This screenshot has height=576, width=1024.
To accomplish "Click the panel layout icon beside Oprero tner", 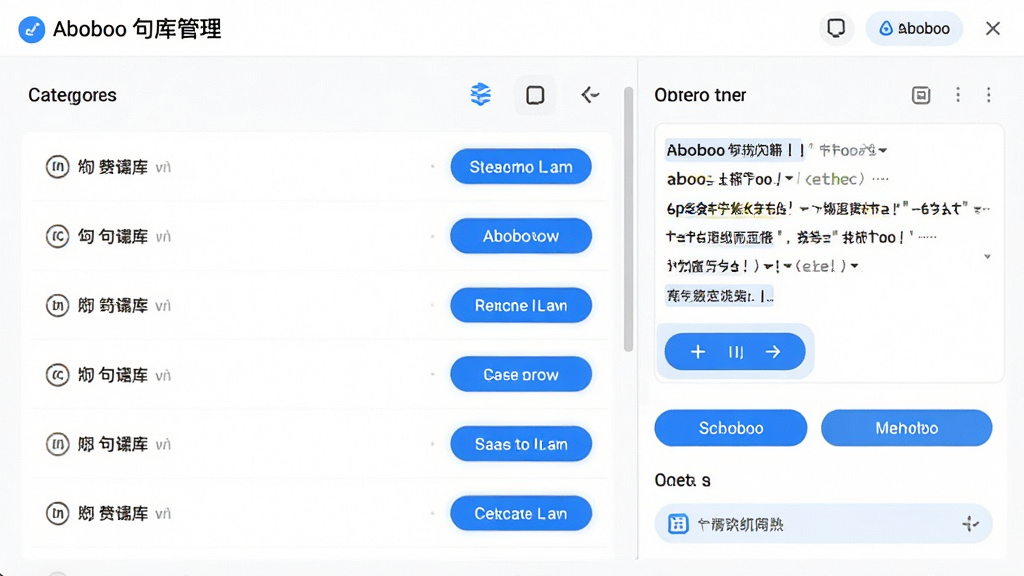I will coord(921,95).
